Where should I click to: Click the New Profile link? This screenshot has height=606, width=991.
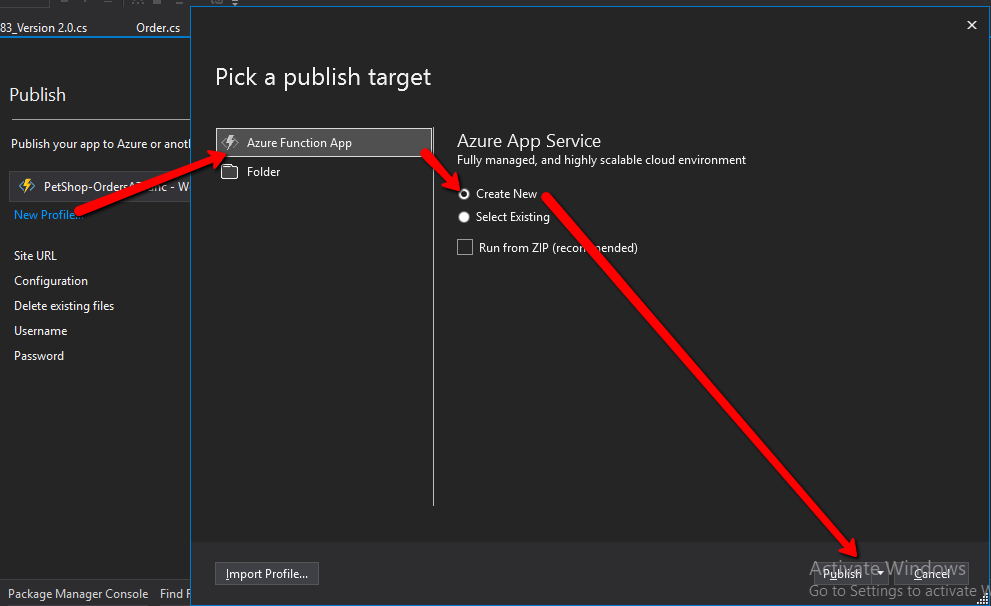pos(48,215)
